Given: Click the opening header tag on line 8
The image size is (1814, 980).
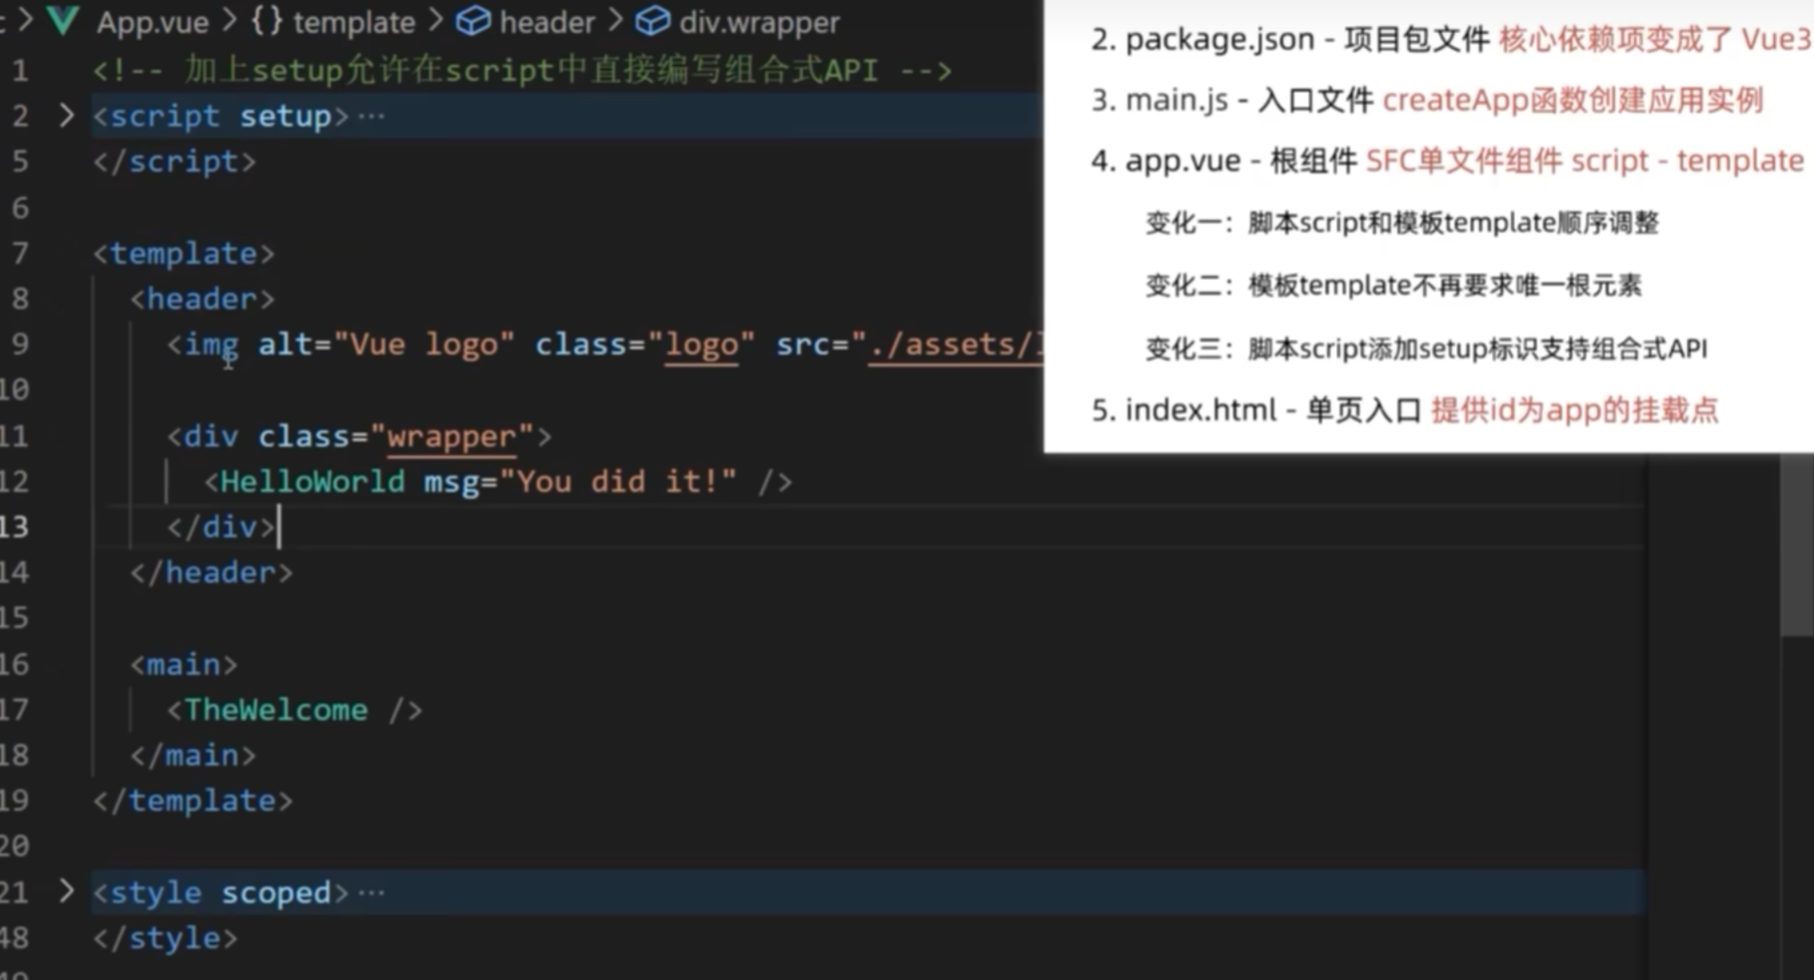Looking at the screenshot, I should [x=202, y=299].
